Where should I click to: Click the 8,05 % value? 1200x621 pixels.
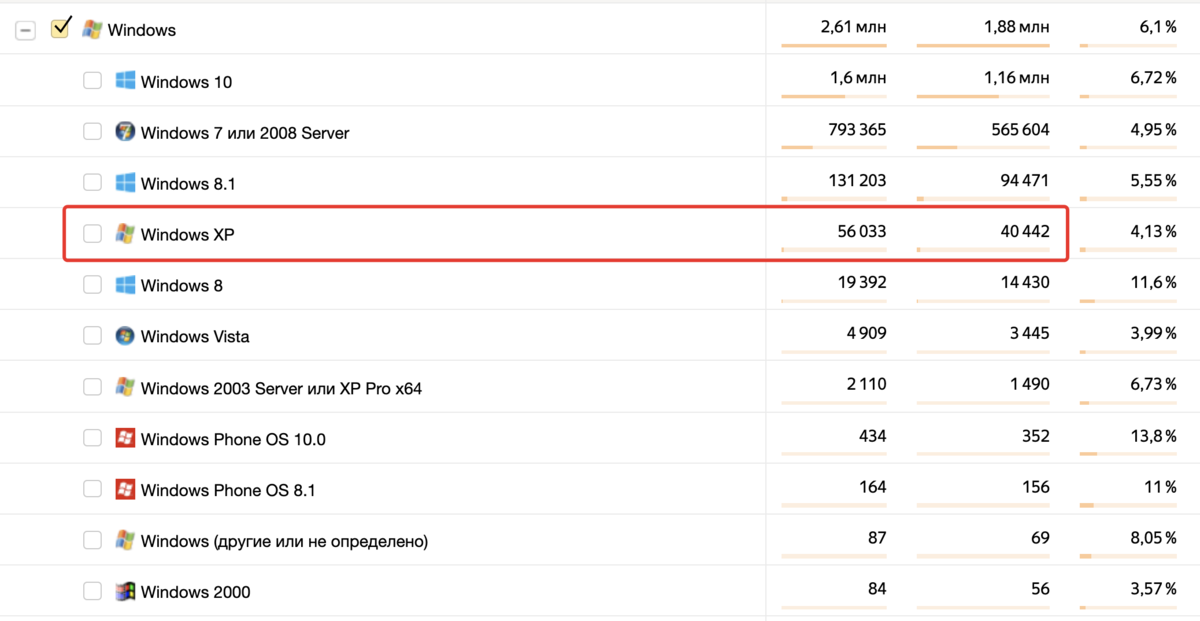[1152, 537]
